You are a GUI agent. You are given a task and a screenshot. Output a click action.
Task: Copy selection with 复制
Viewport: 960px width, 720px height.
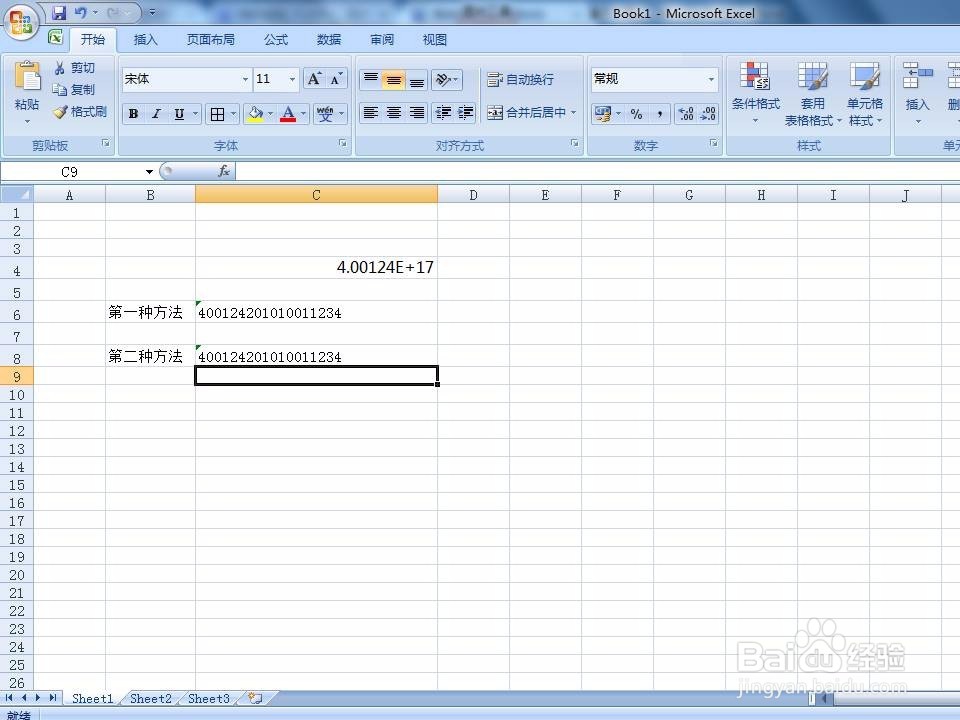(75, 89)
